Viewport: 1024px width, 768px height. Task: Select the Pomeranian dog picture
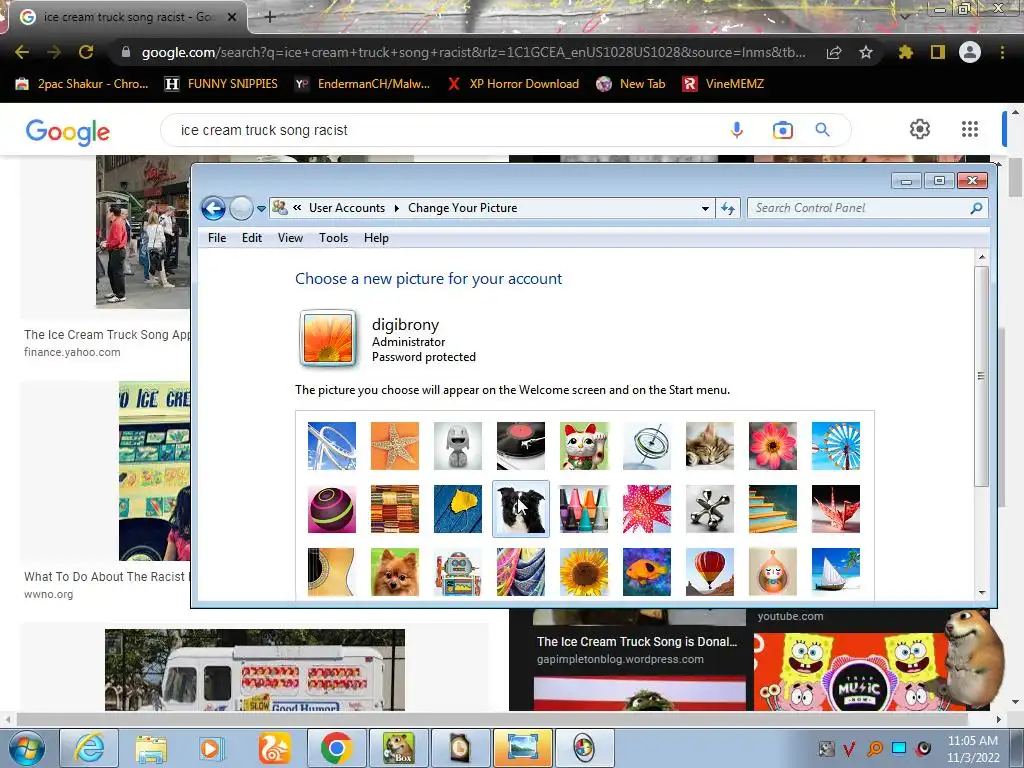click(x=394, y=571)
